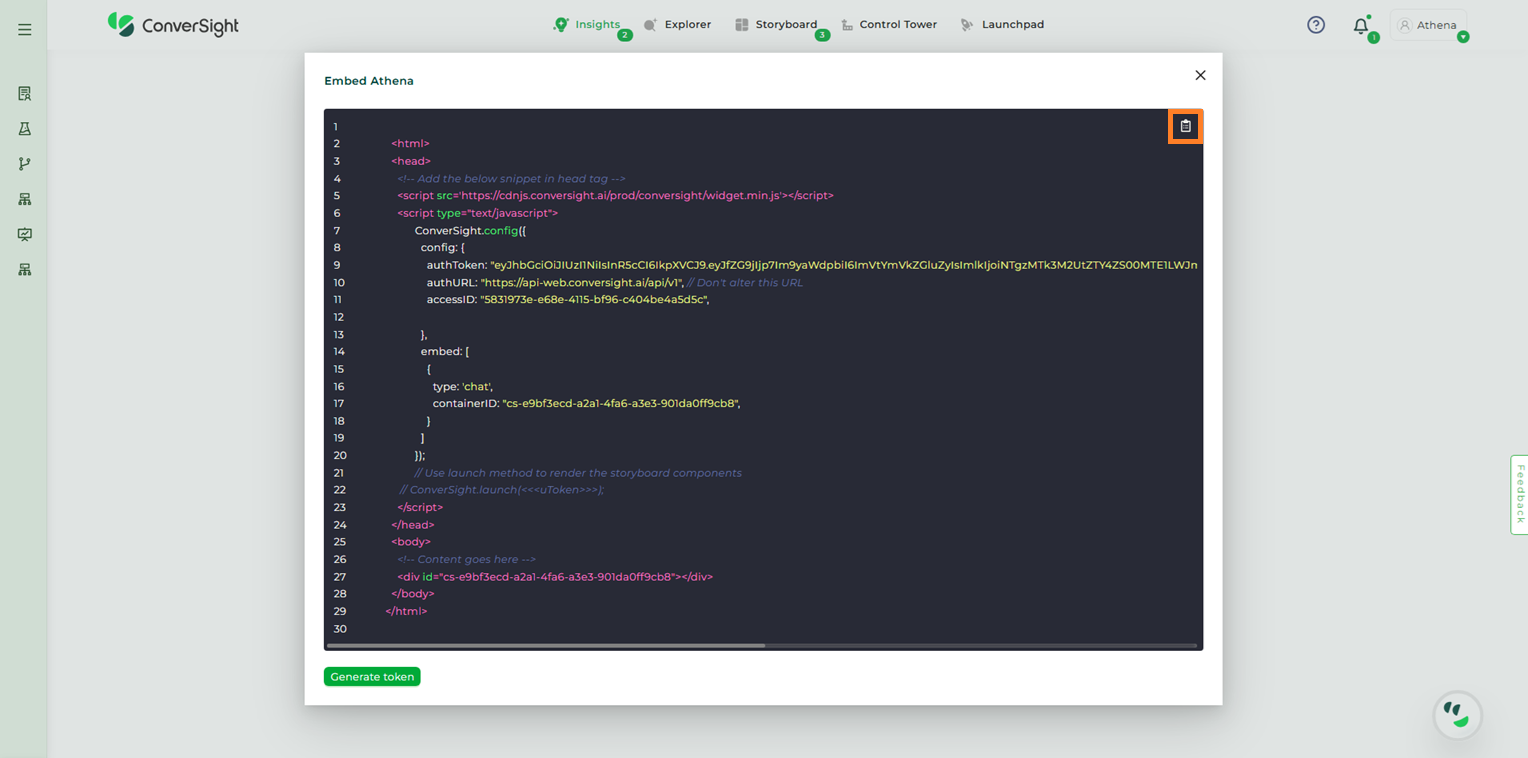Expand the Athena user dropdown arrow
Screen dimensions: 1528x758
[x=1463, y=37]
